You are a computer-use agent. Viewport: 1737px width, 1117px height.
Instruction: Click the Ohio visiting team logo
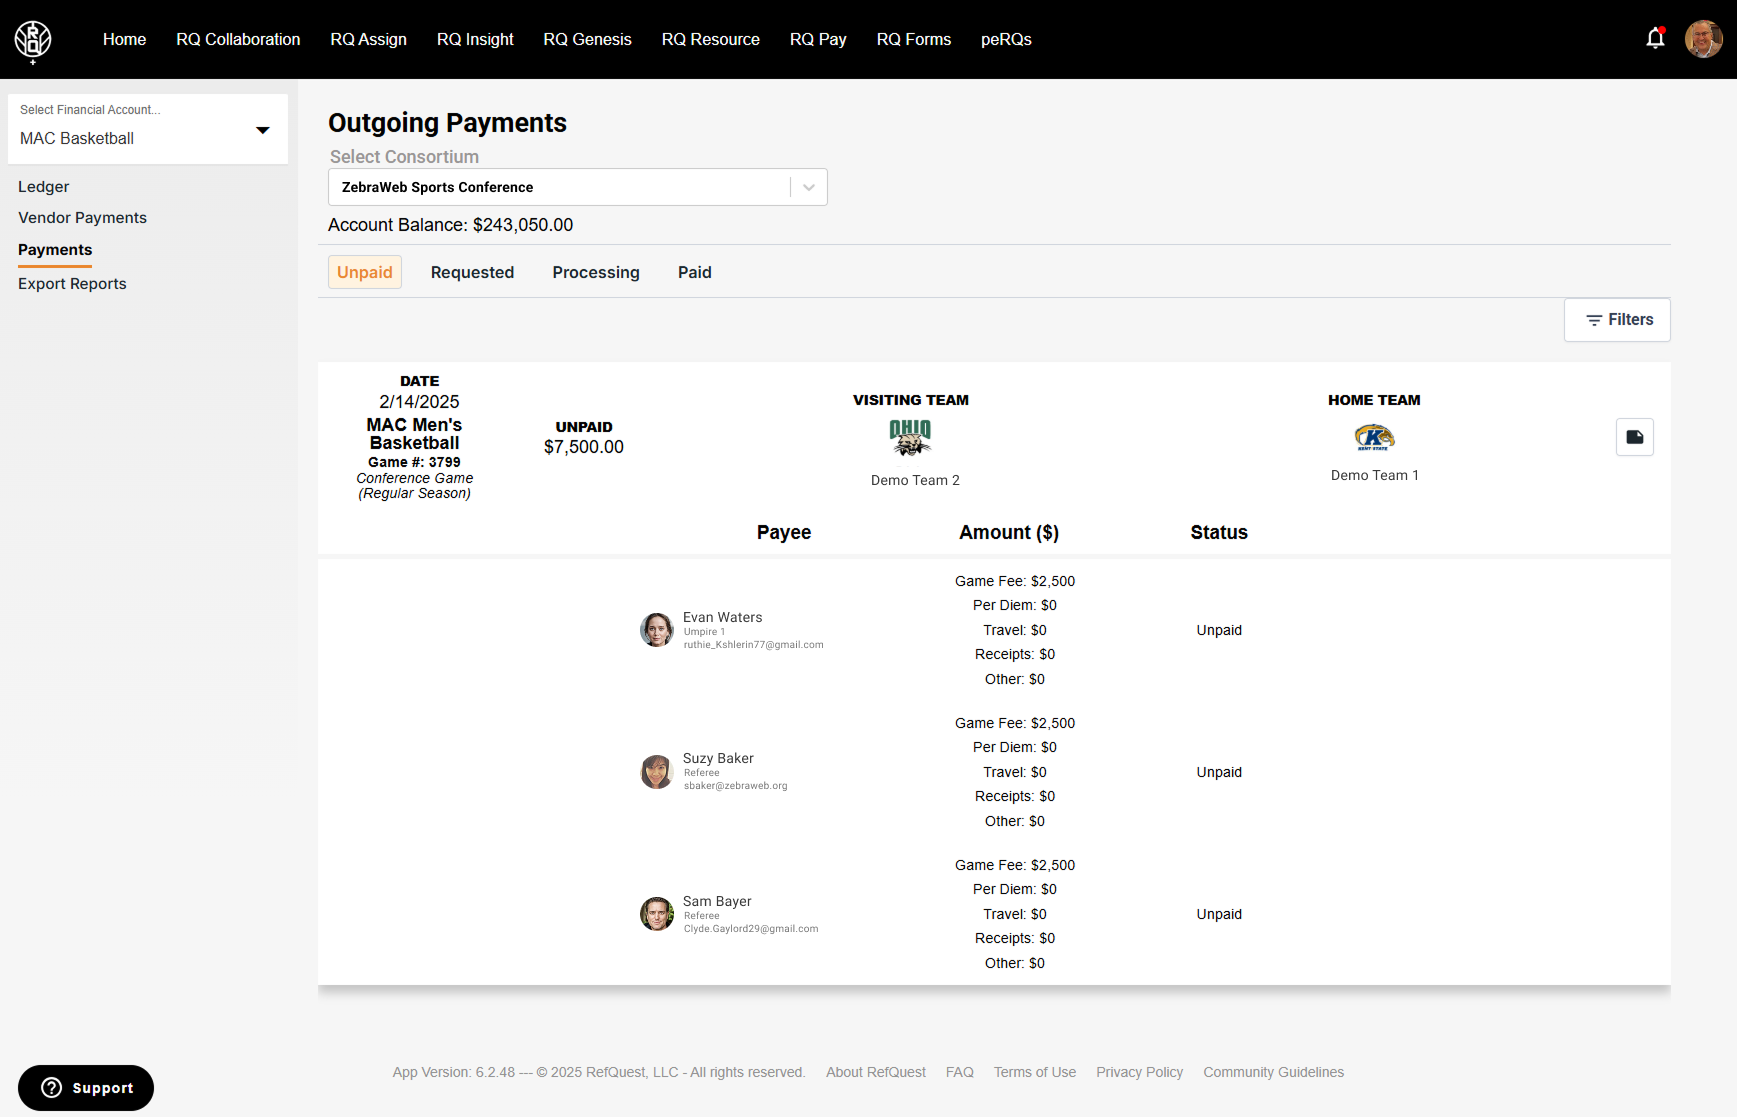point(910,437)
